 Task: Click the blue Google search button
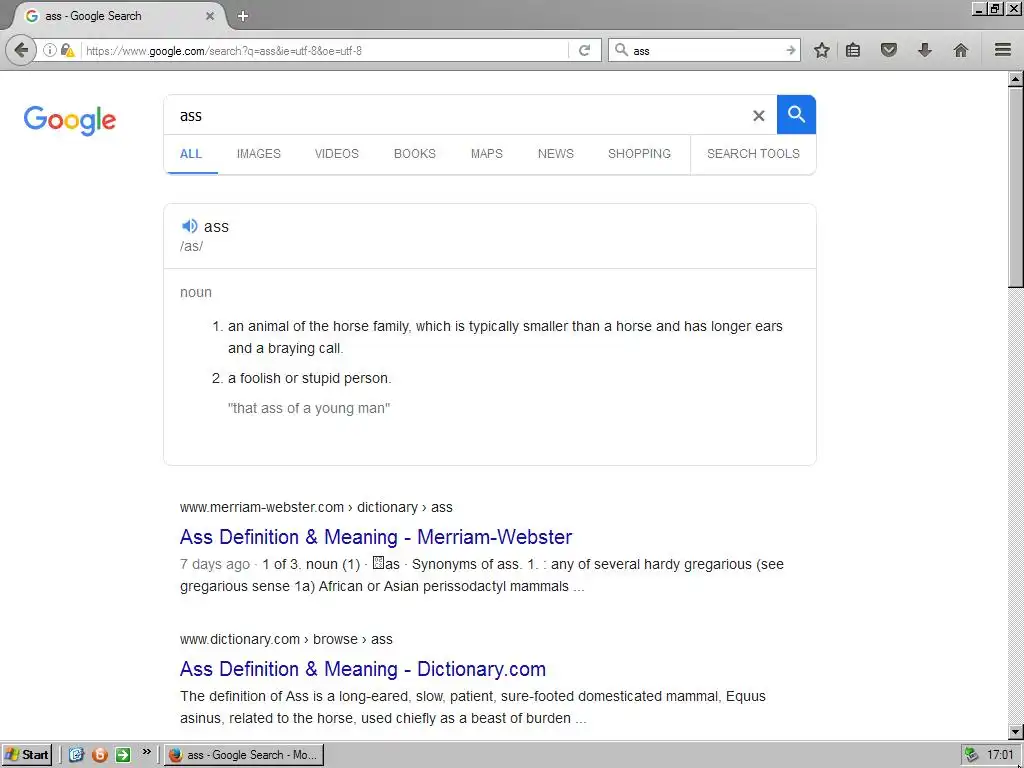pyautogui.click(x=796, y=114)
